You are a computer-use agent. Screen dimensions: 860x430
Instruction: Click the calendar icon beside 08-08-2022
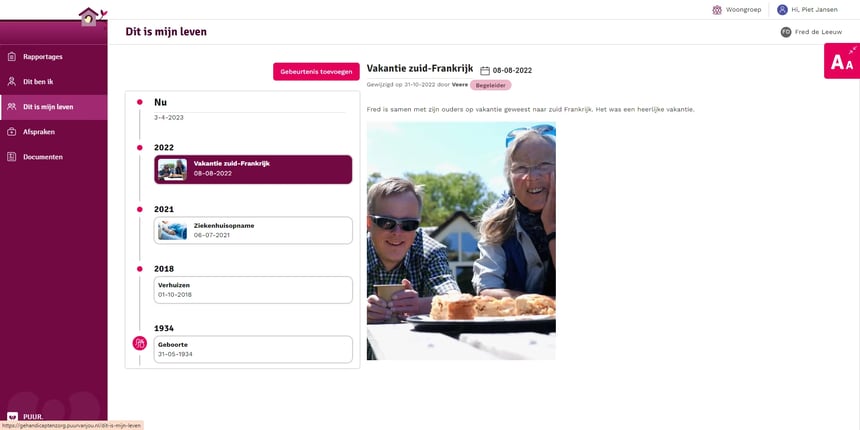(x=485, y=70)
